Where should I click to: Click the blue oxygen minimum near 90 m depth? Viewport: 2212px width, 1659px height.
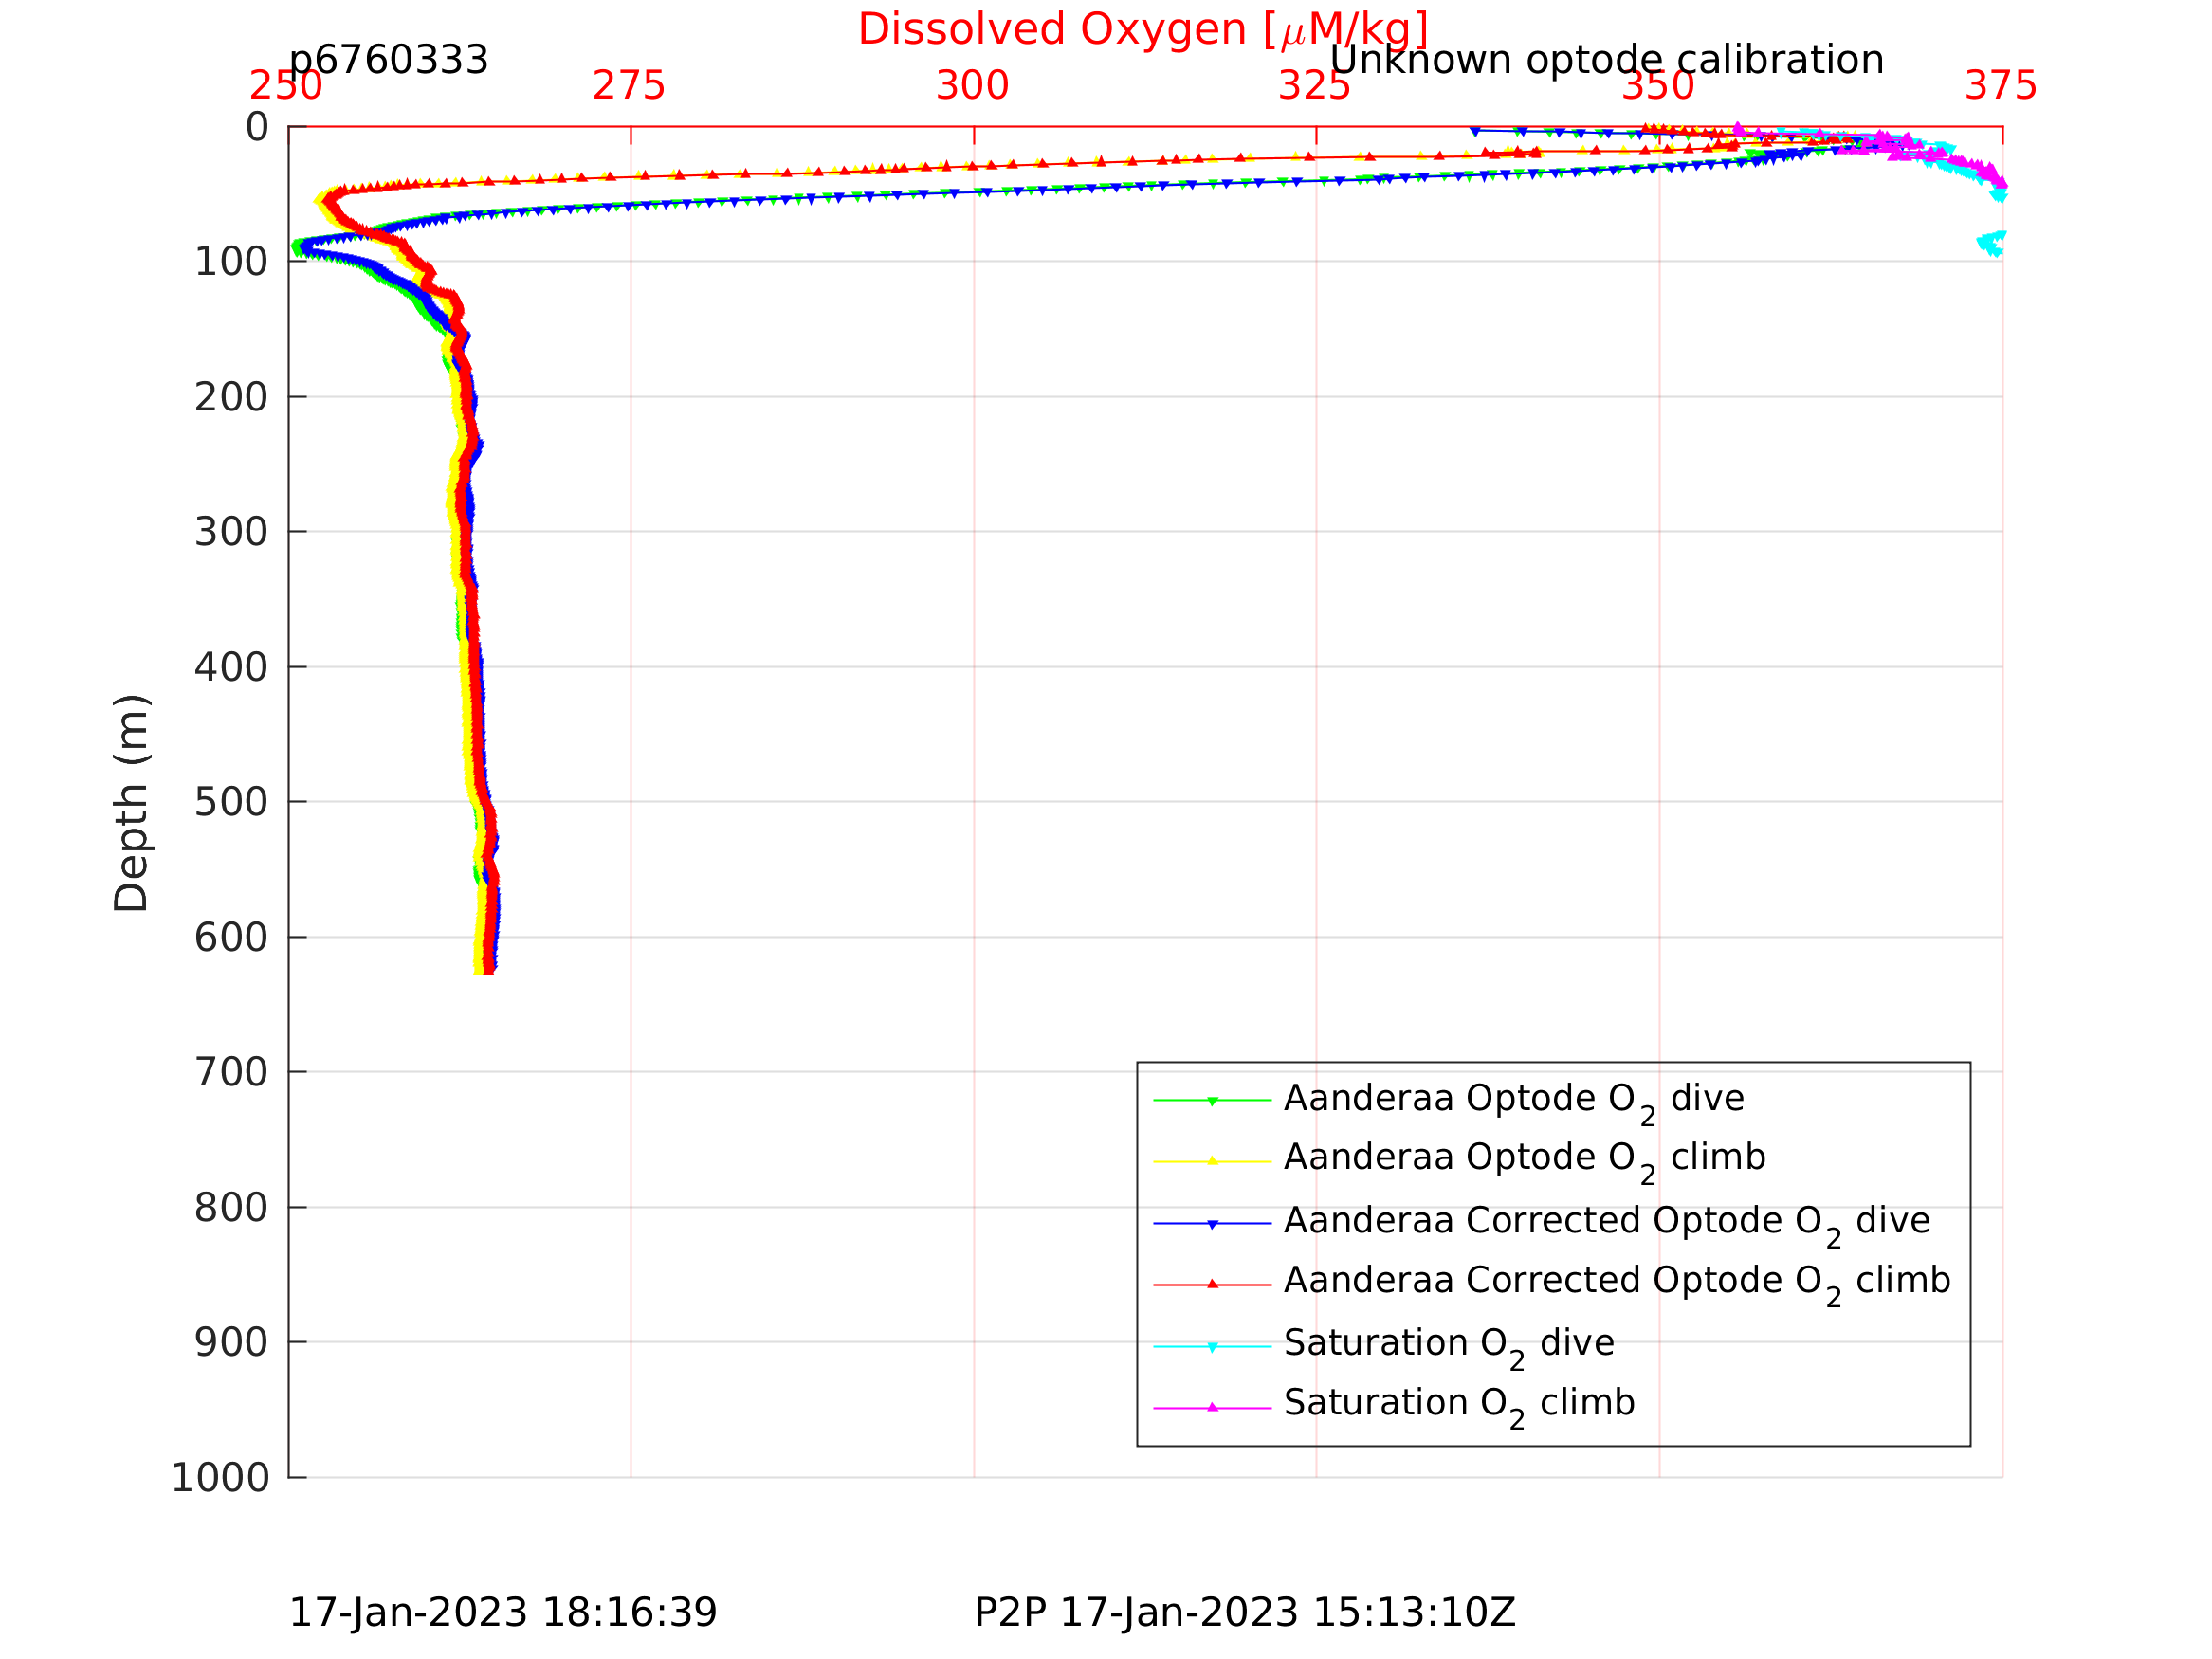[305, 246]
